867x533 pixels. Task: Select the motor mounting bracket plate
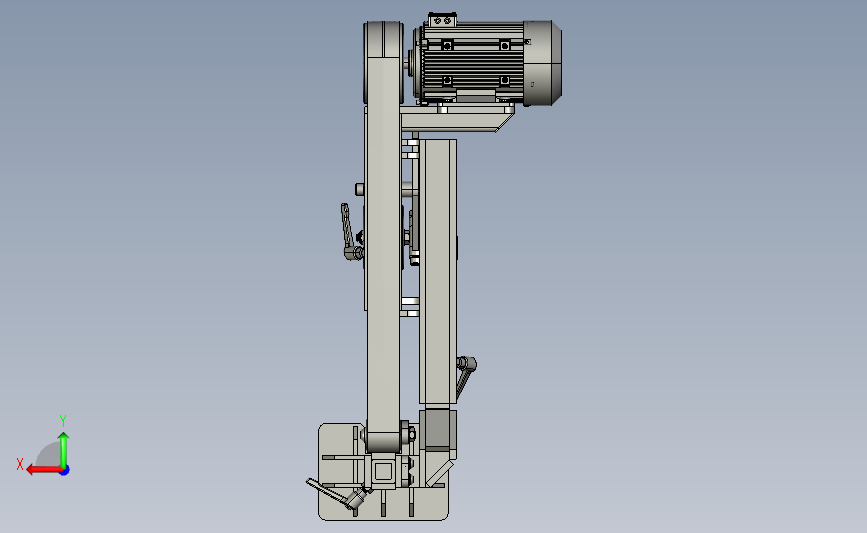(x=457, y=118)
